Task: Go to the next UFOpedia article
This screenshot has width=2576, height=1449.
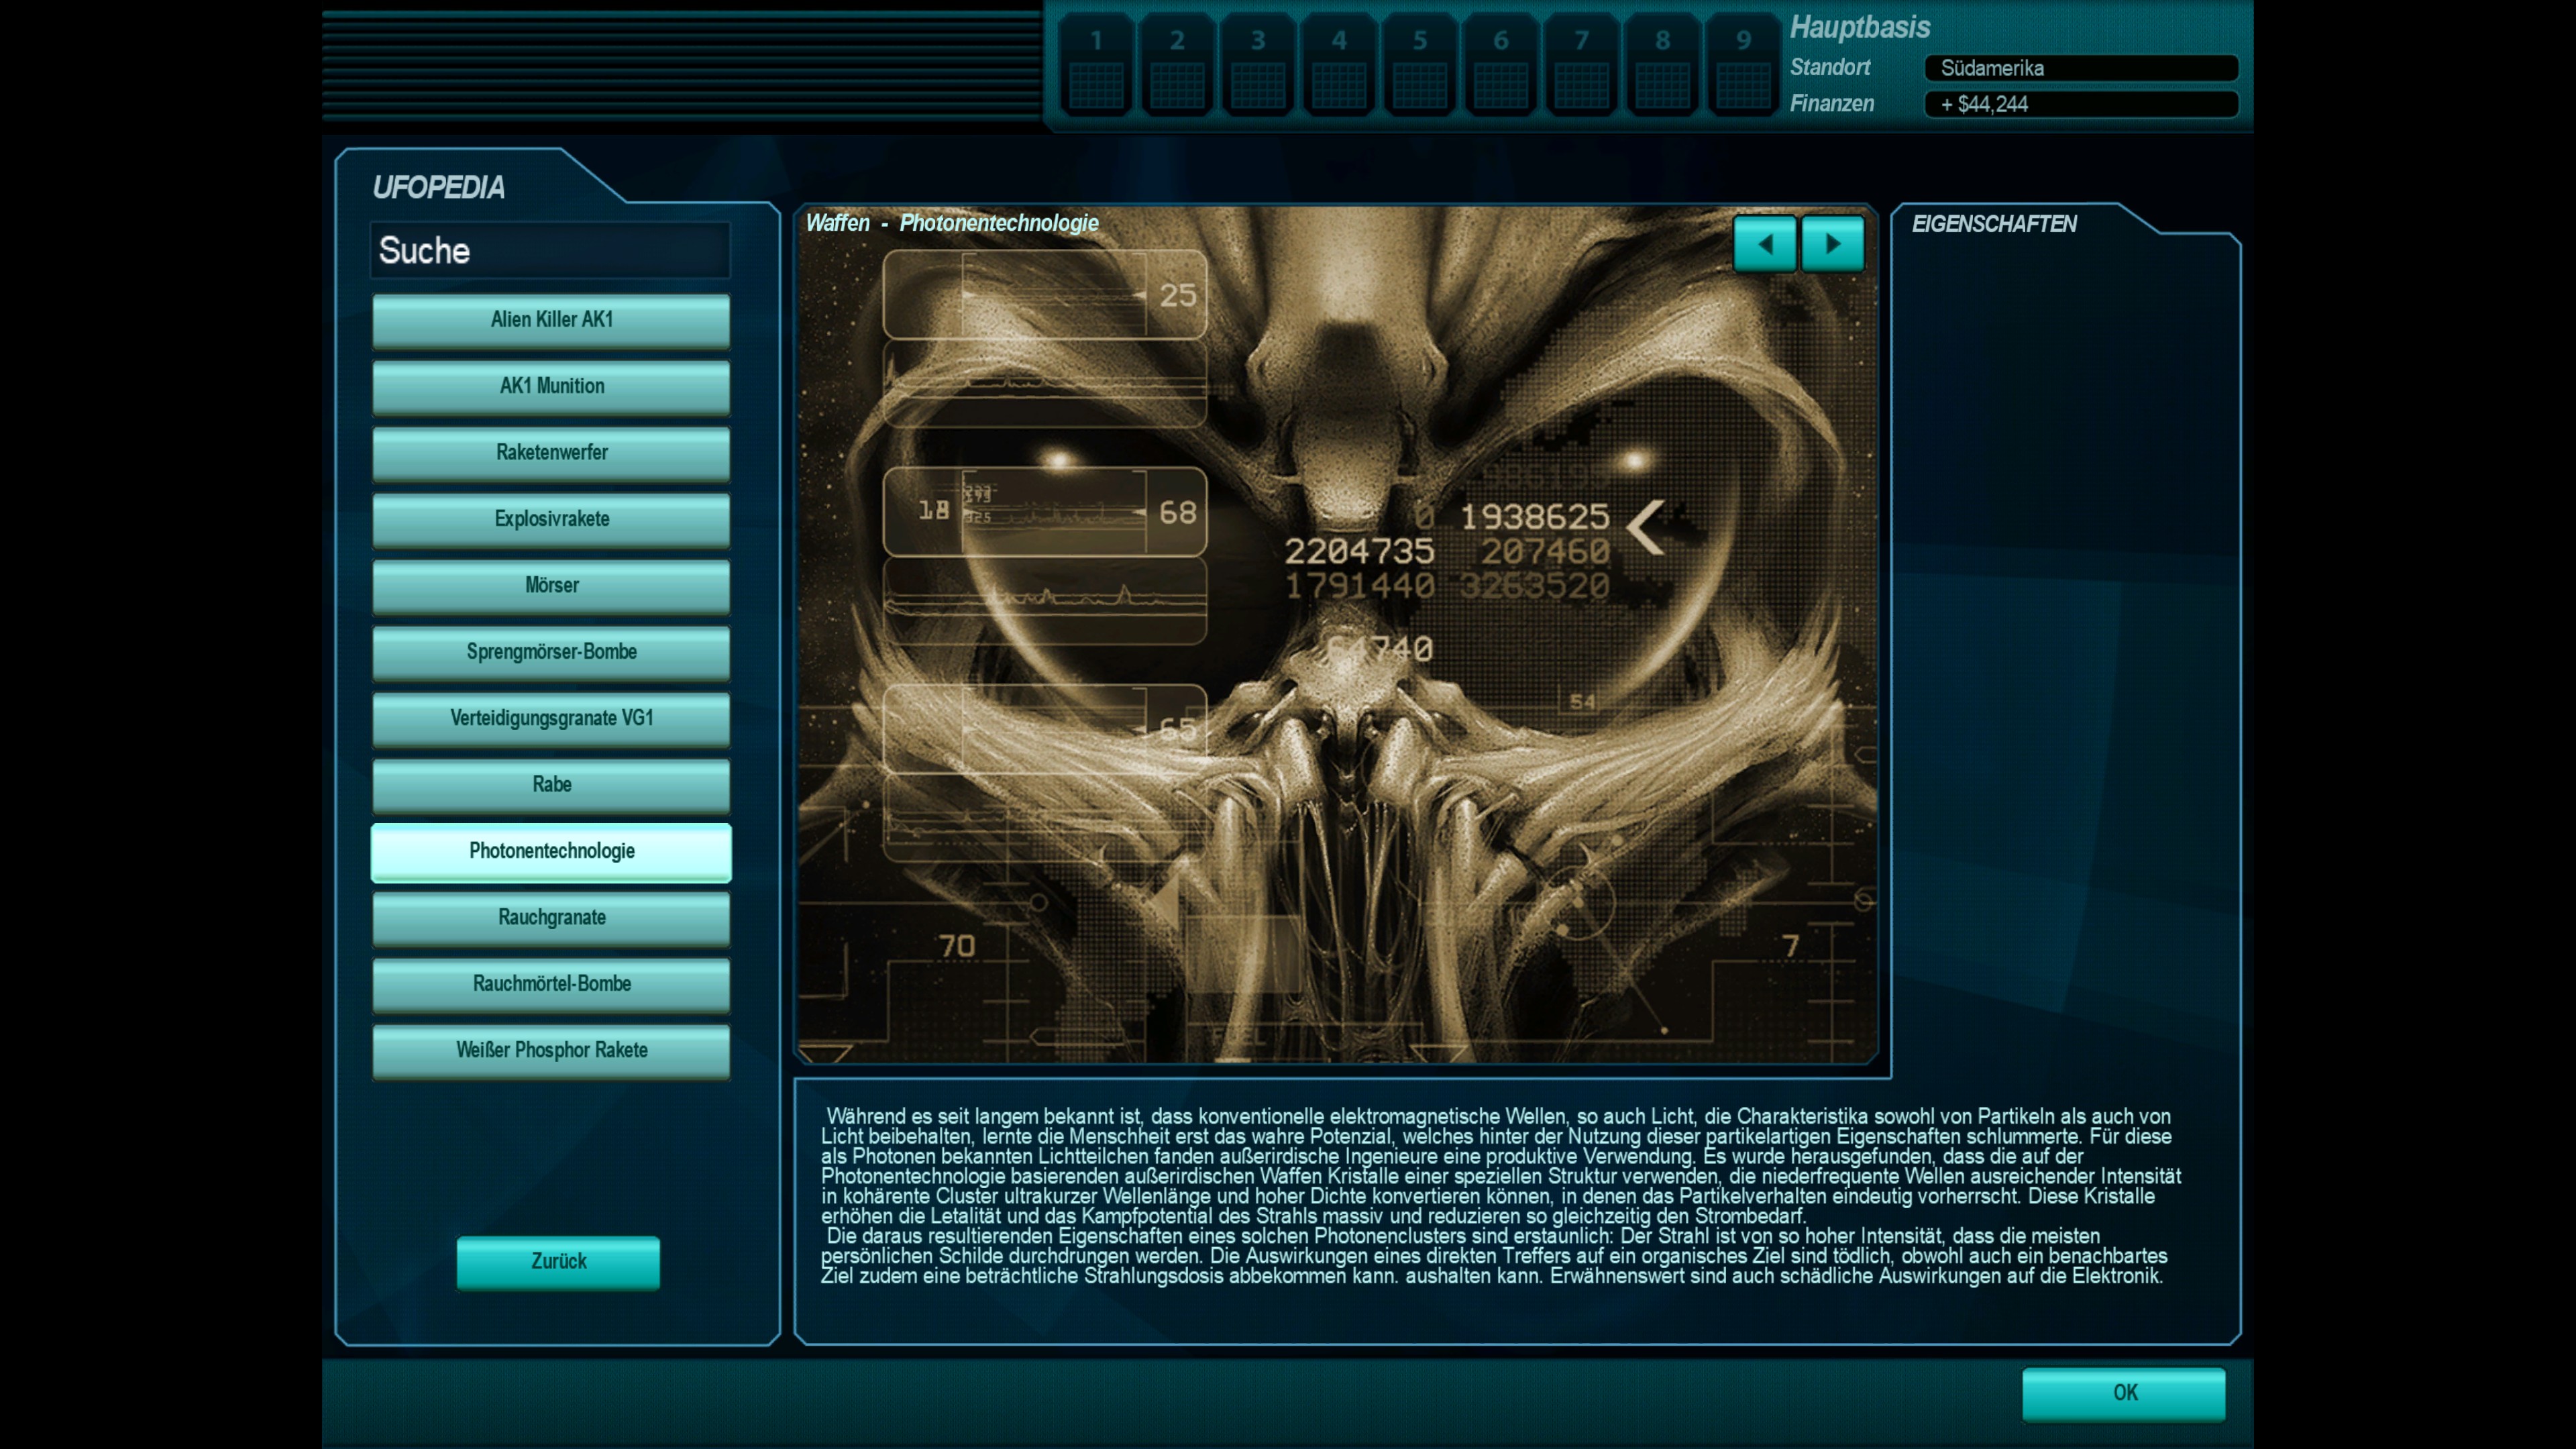Action: [x=1832, y=244]
